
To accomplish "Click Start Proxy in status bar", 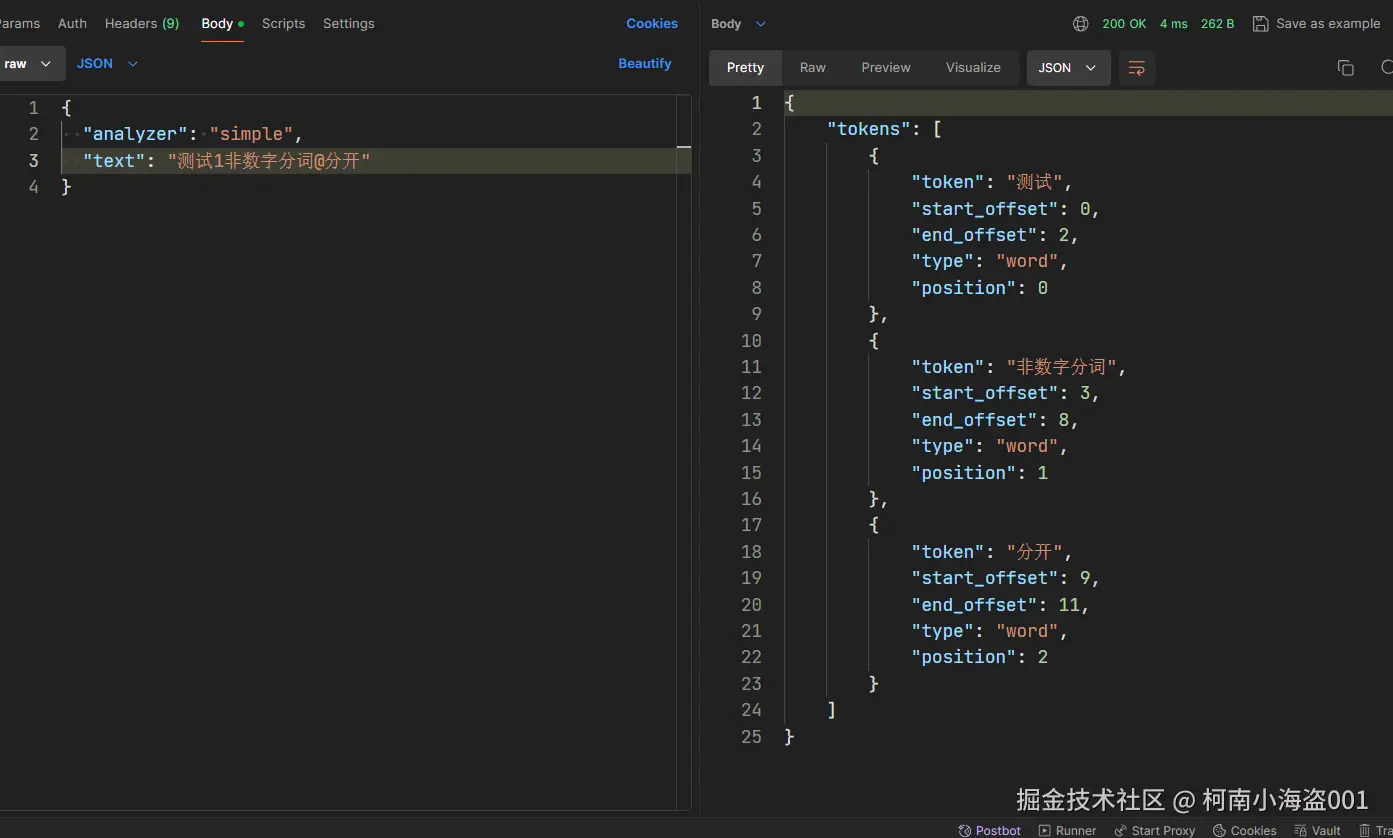I will [1155, 830].
